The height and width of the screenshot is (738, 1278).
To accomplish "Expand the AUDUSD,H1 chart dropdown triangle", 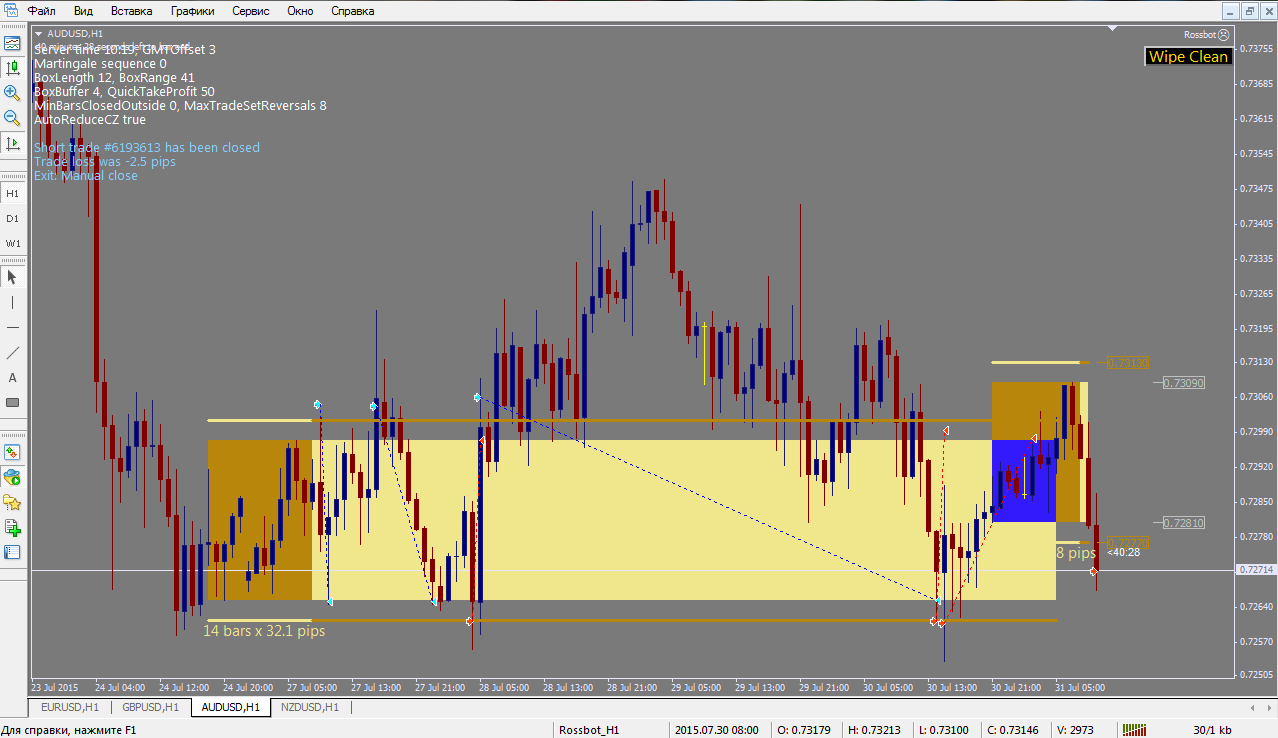I will point(38,33).
